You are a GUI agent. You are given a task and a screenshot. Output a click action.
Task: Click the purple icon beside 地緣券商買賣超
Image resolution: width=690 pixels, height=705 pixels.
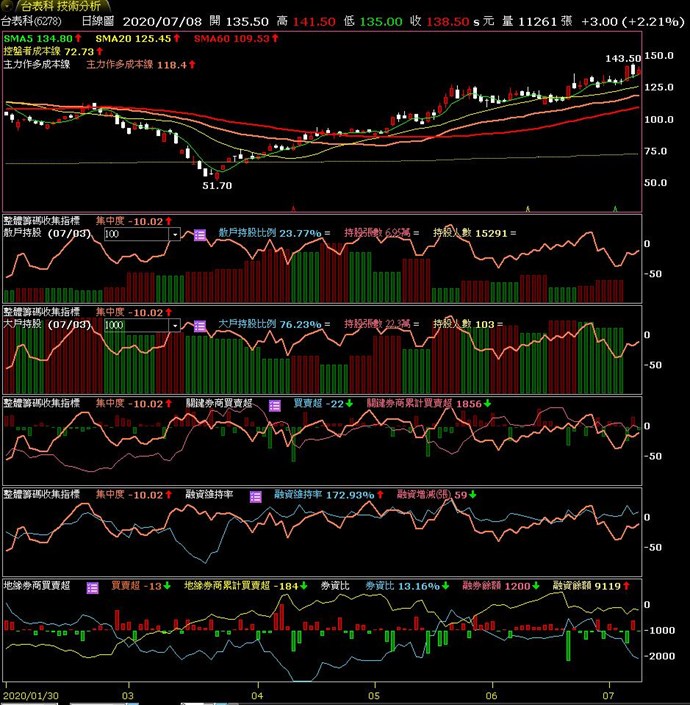(93, 587)
